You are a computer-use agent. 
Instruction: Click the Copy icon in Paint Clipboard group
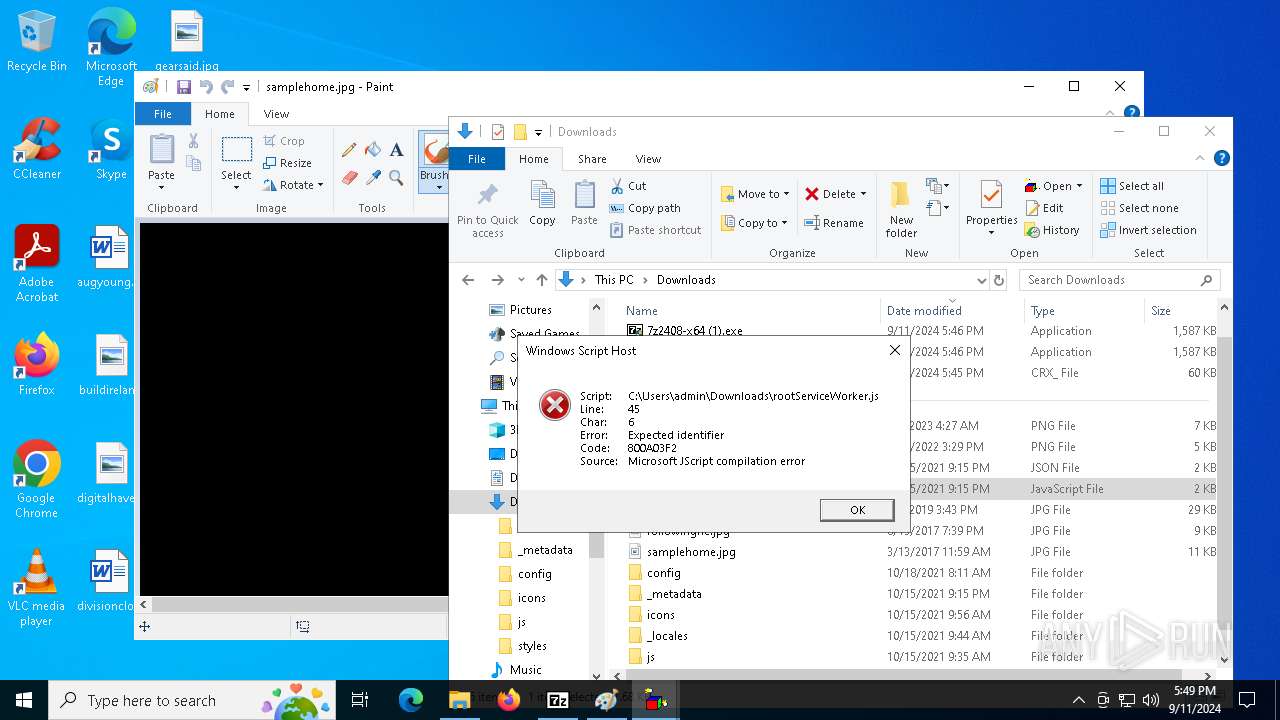193,164
